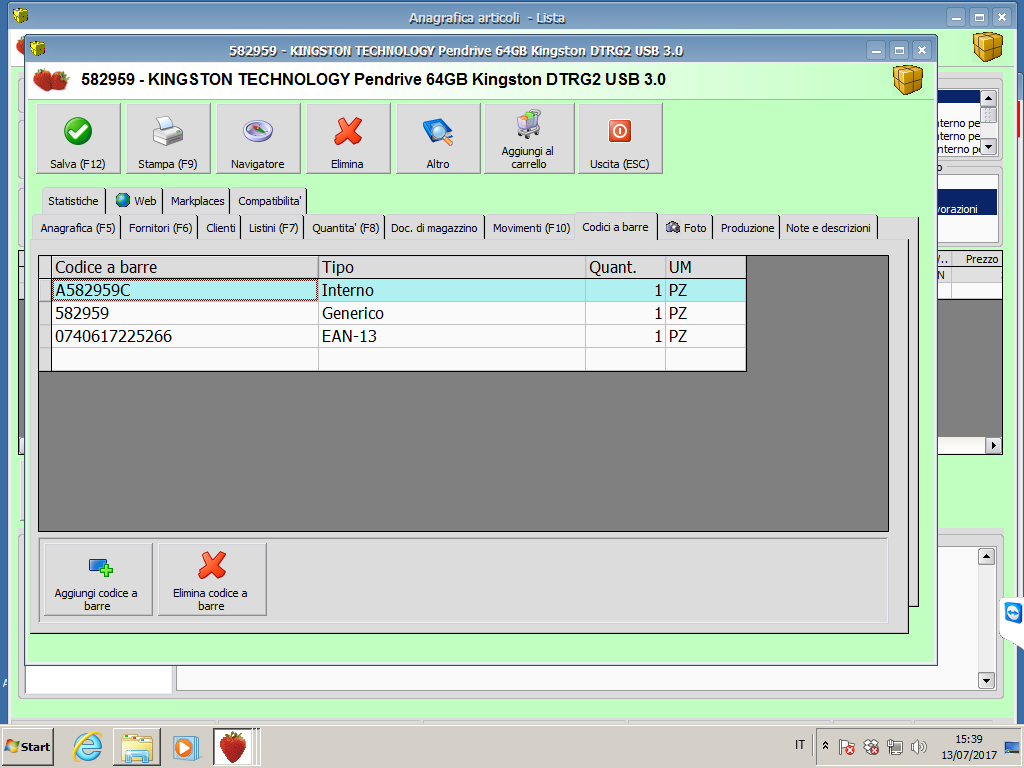Open the Produzione tab

click(x=747, y=228)
